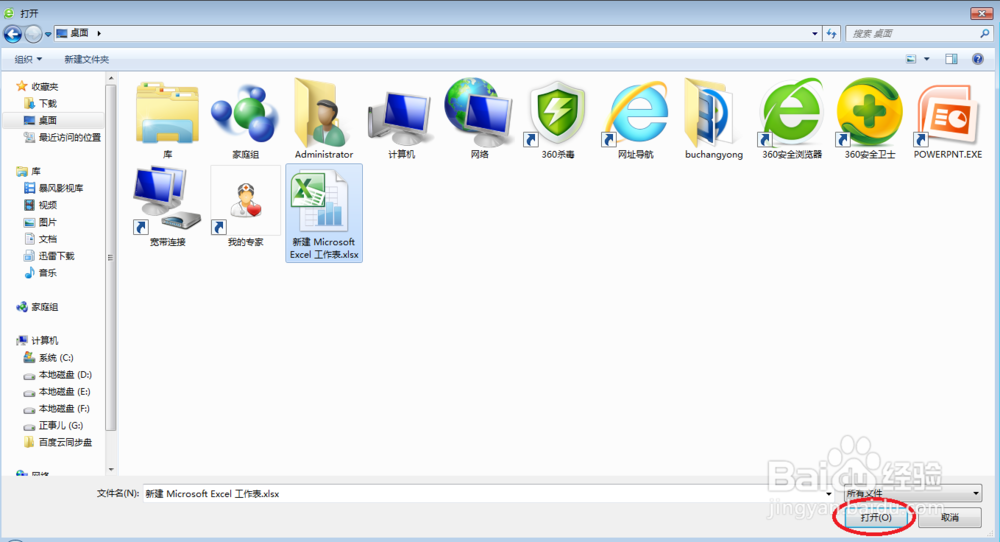Open recent pages dropdown beside nav arrows
The width and height of the screenshot is (1000, 542).
click(48, 34)
